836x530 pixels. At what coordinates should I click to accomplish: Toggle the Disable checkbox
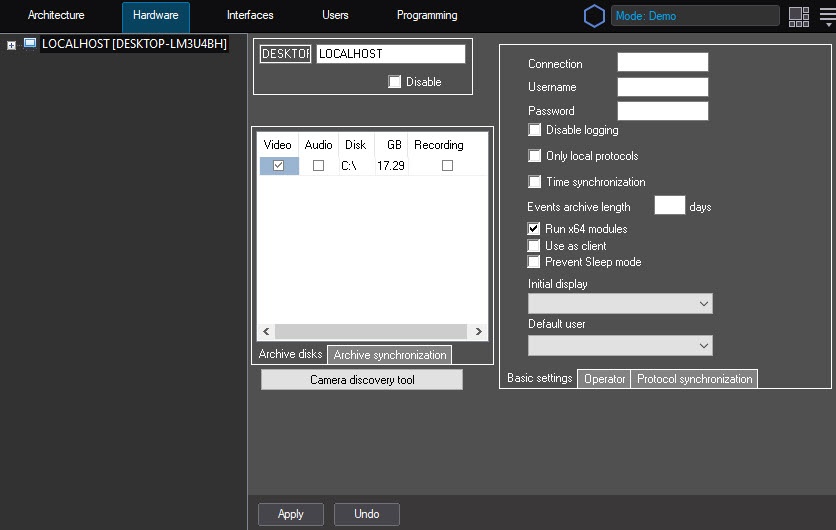tap(395, 82)
